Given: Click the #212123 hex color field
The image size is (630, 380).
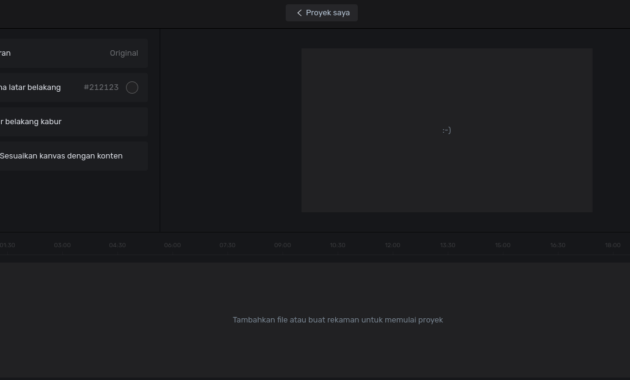Looking at the screenshot, I should pos(101,87).
